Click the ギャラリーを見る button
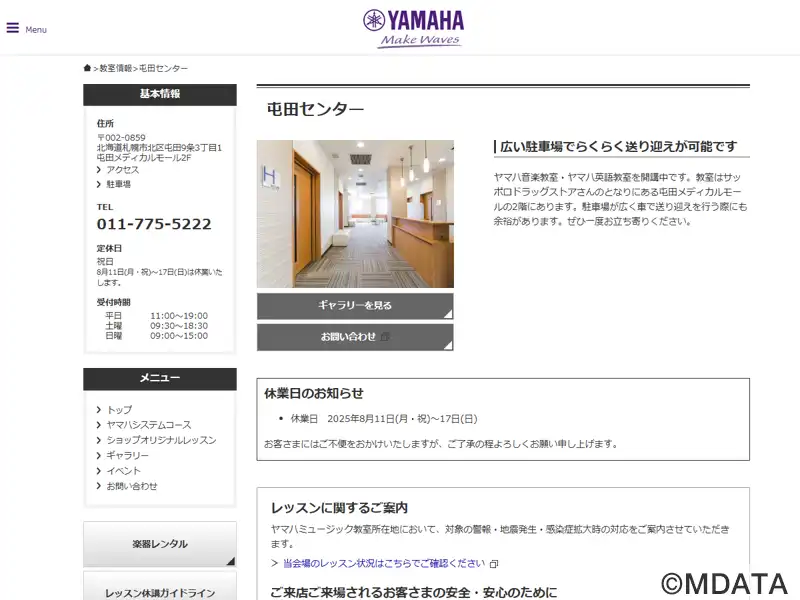The image size is (800, 600). point(355,306)
